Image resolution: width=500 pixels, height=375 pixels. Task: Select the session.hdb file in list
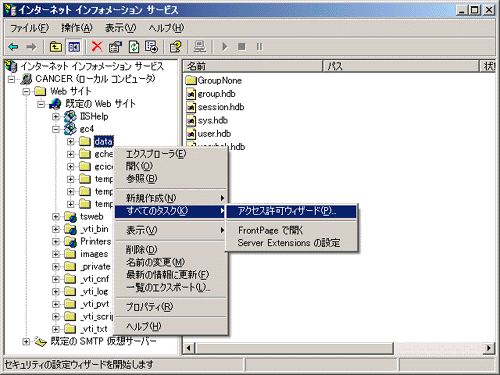point(221,107)
